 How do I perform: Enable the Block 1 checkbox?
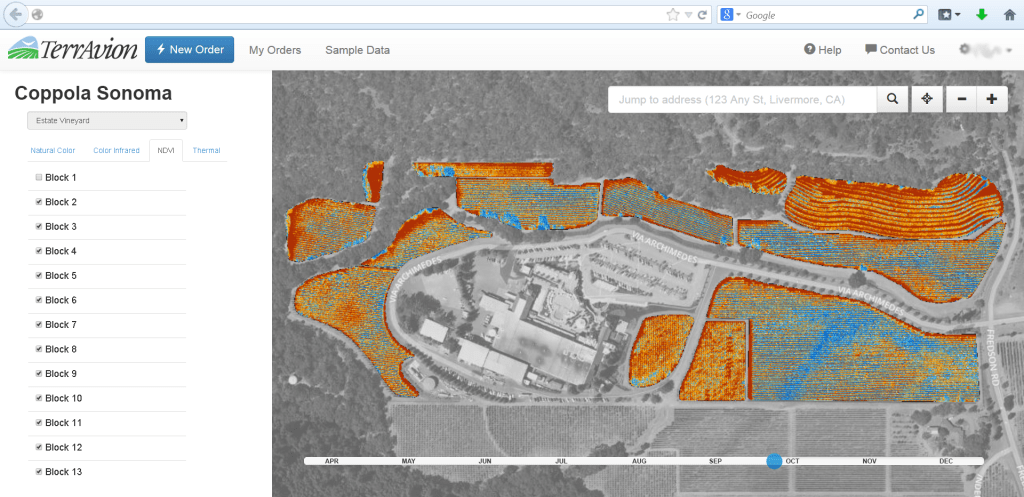(x=39, y=177)
